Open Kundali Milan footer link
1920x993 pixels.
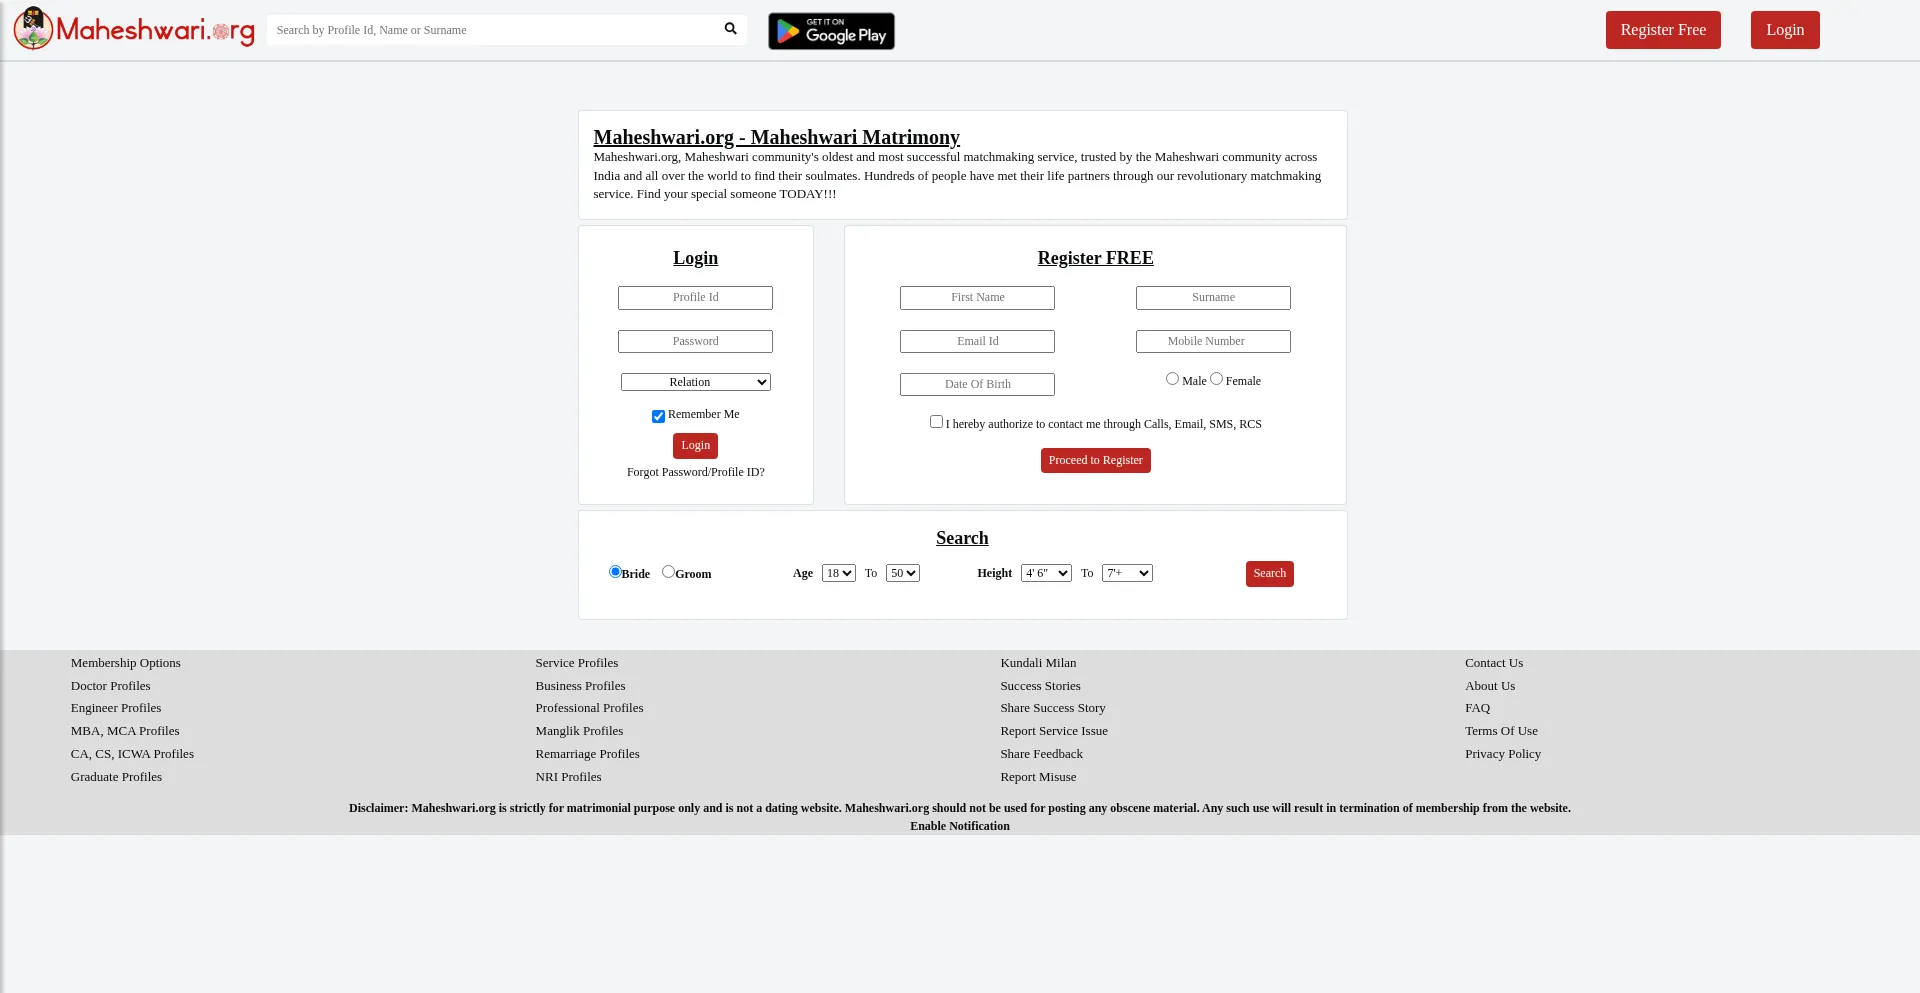[1038, 663]
